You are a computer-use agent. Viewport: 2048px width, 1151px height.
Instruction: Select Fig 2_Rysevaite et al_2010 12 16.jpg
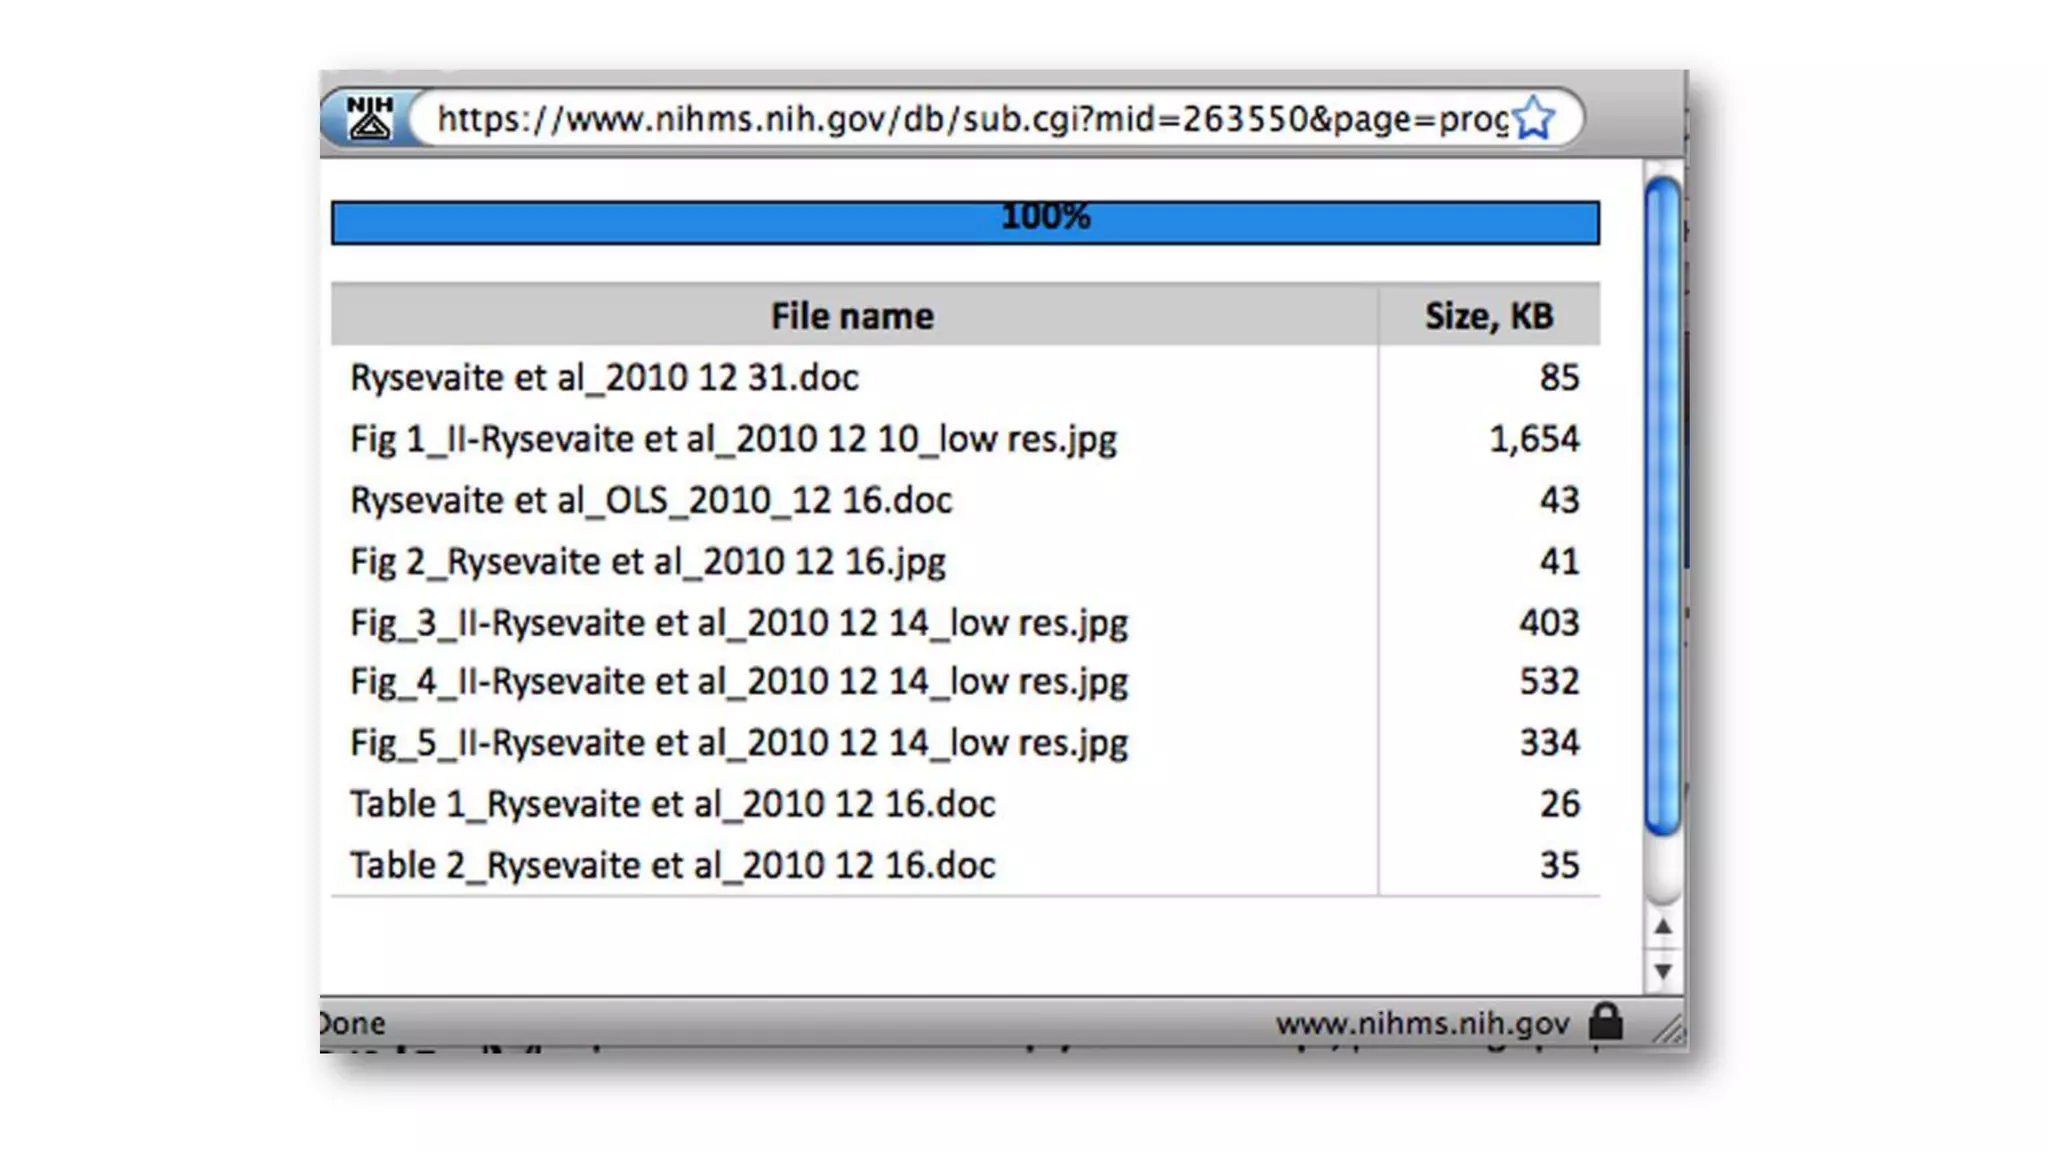tap(647, 562)
